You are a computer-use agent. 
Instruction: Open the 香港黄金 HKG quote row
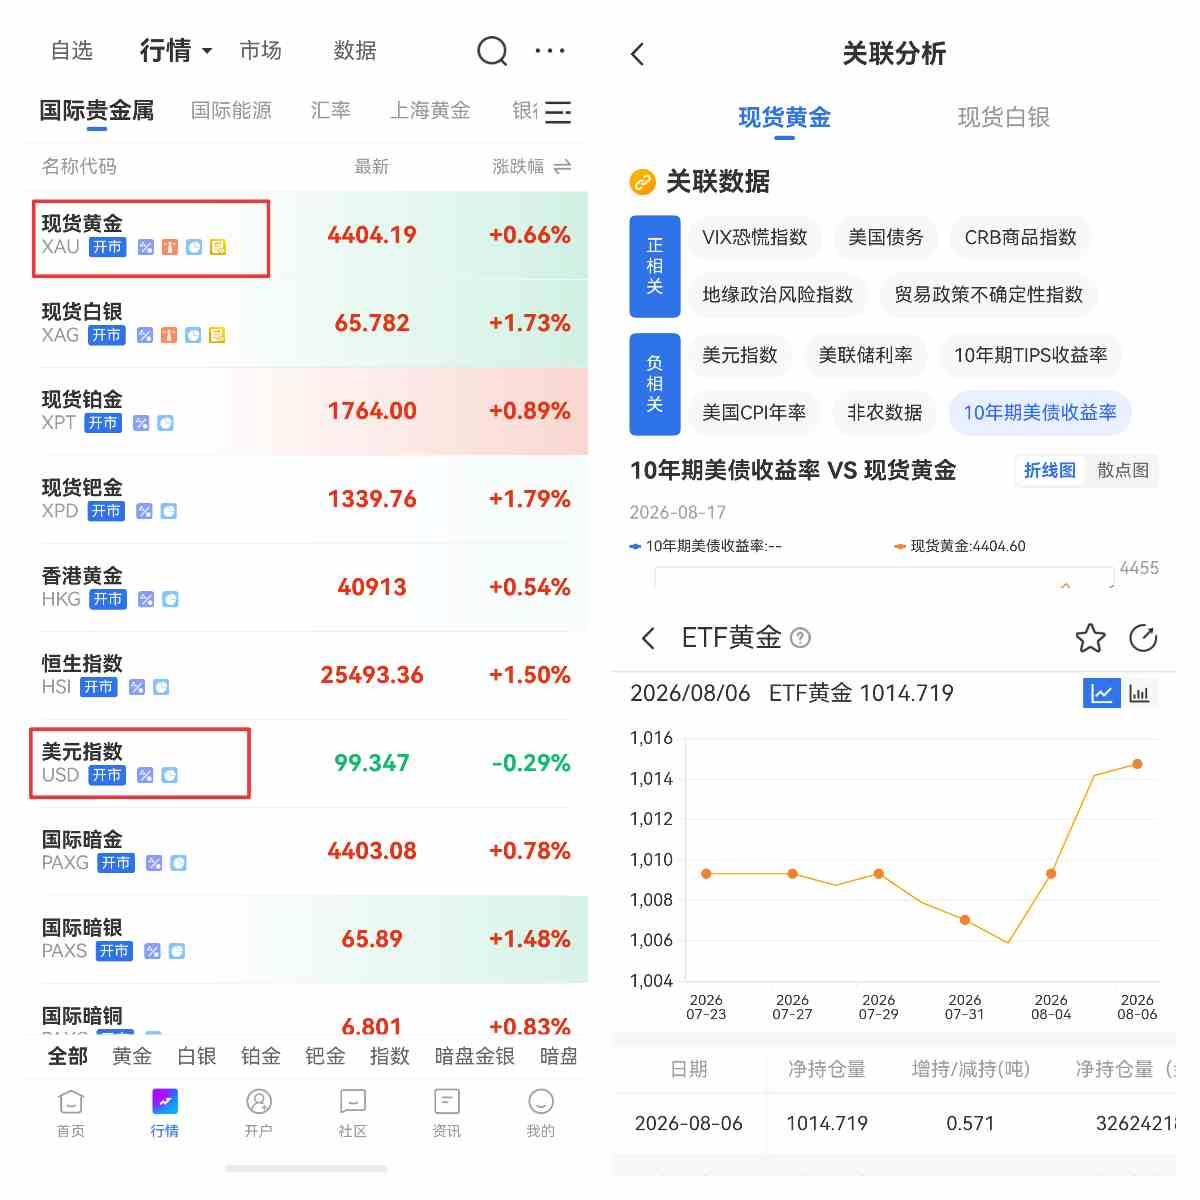308,587
